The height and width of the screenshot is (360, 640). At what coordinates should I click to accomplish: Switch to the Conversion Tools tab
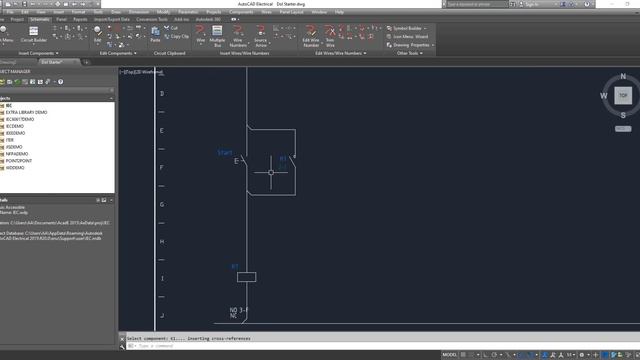tap(152, 19)
